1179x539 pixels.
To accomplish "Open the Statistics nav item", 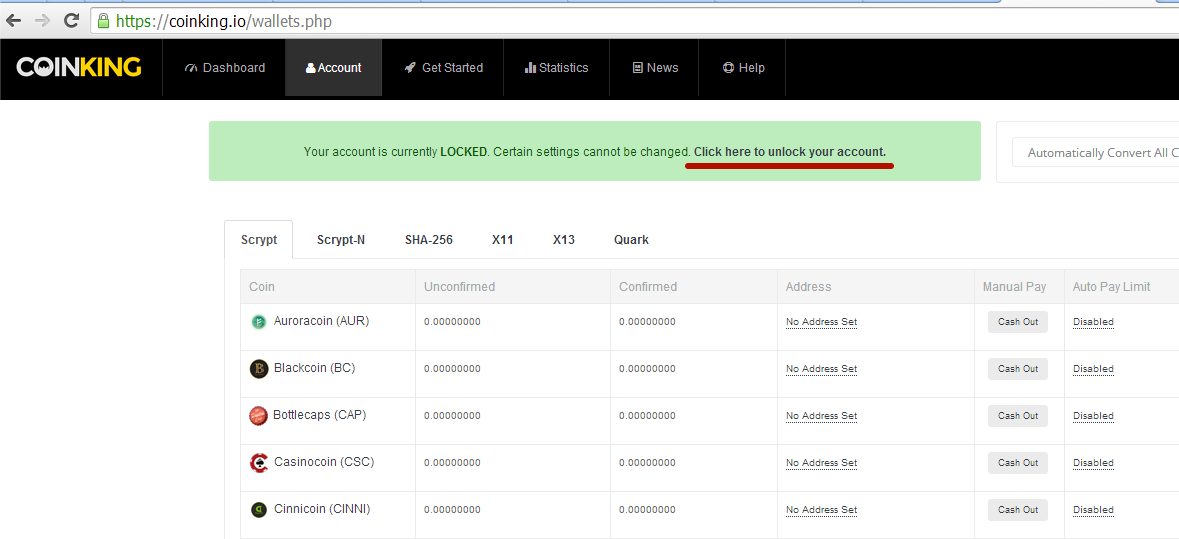I will tap(556, 68).
